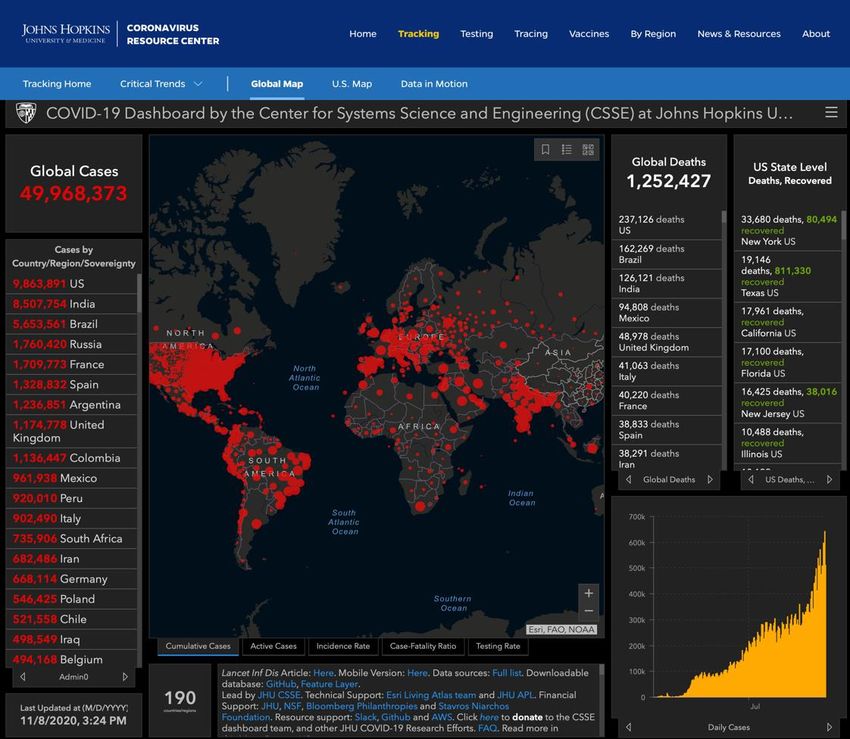Image resolution: width=850 pixels, height=739 pixels.
Task: Click the country cases list scrollbar
Action: click(x=139, y=293)
